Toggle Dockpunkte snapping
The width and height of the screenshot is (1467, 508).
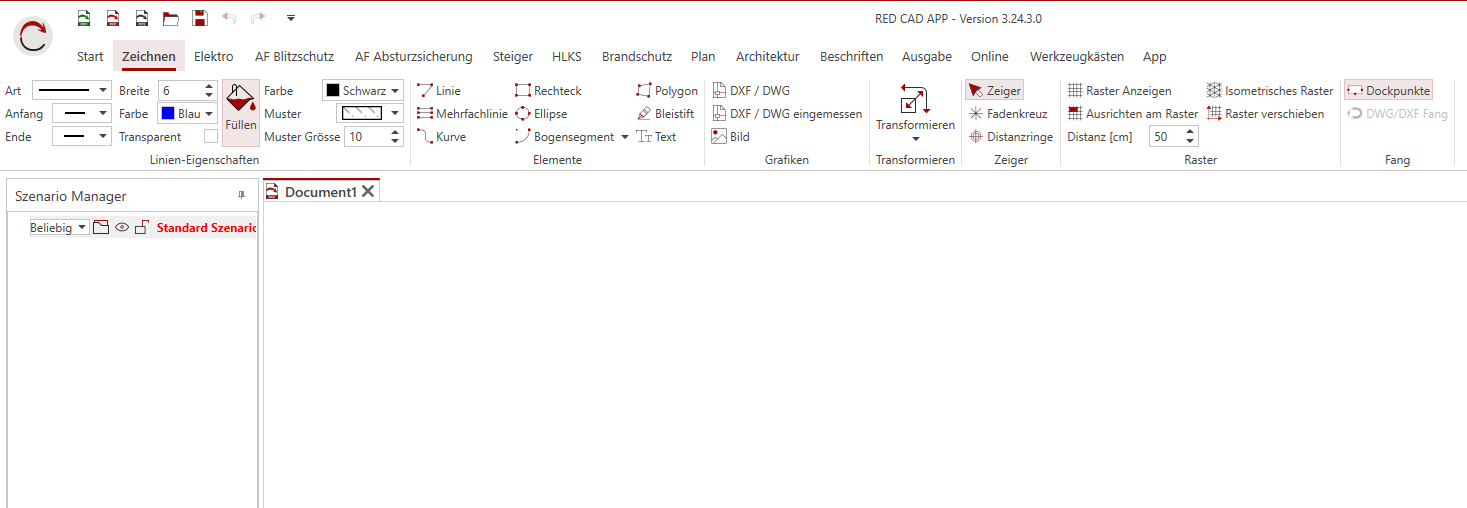(1388, 91)
